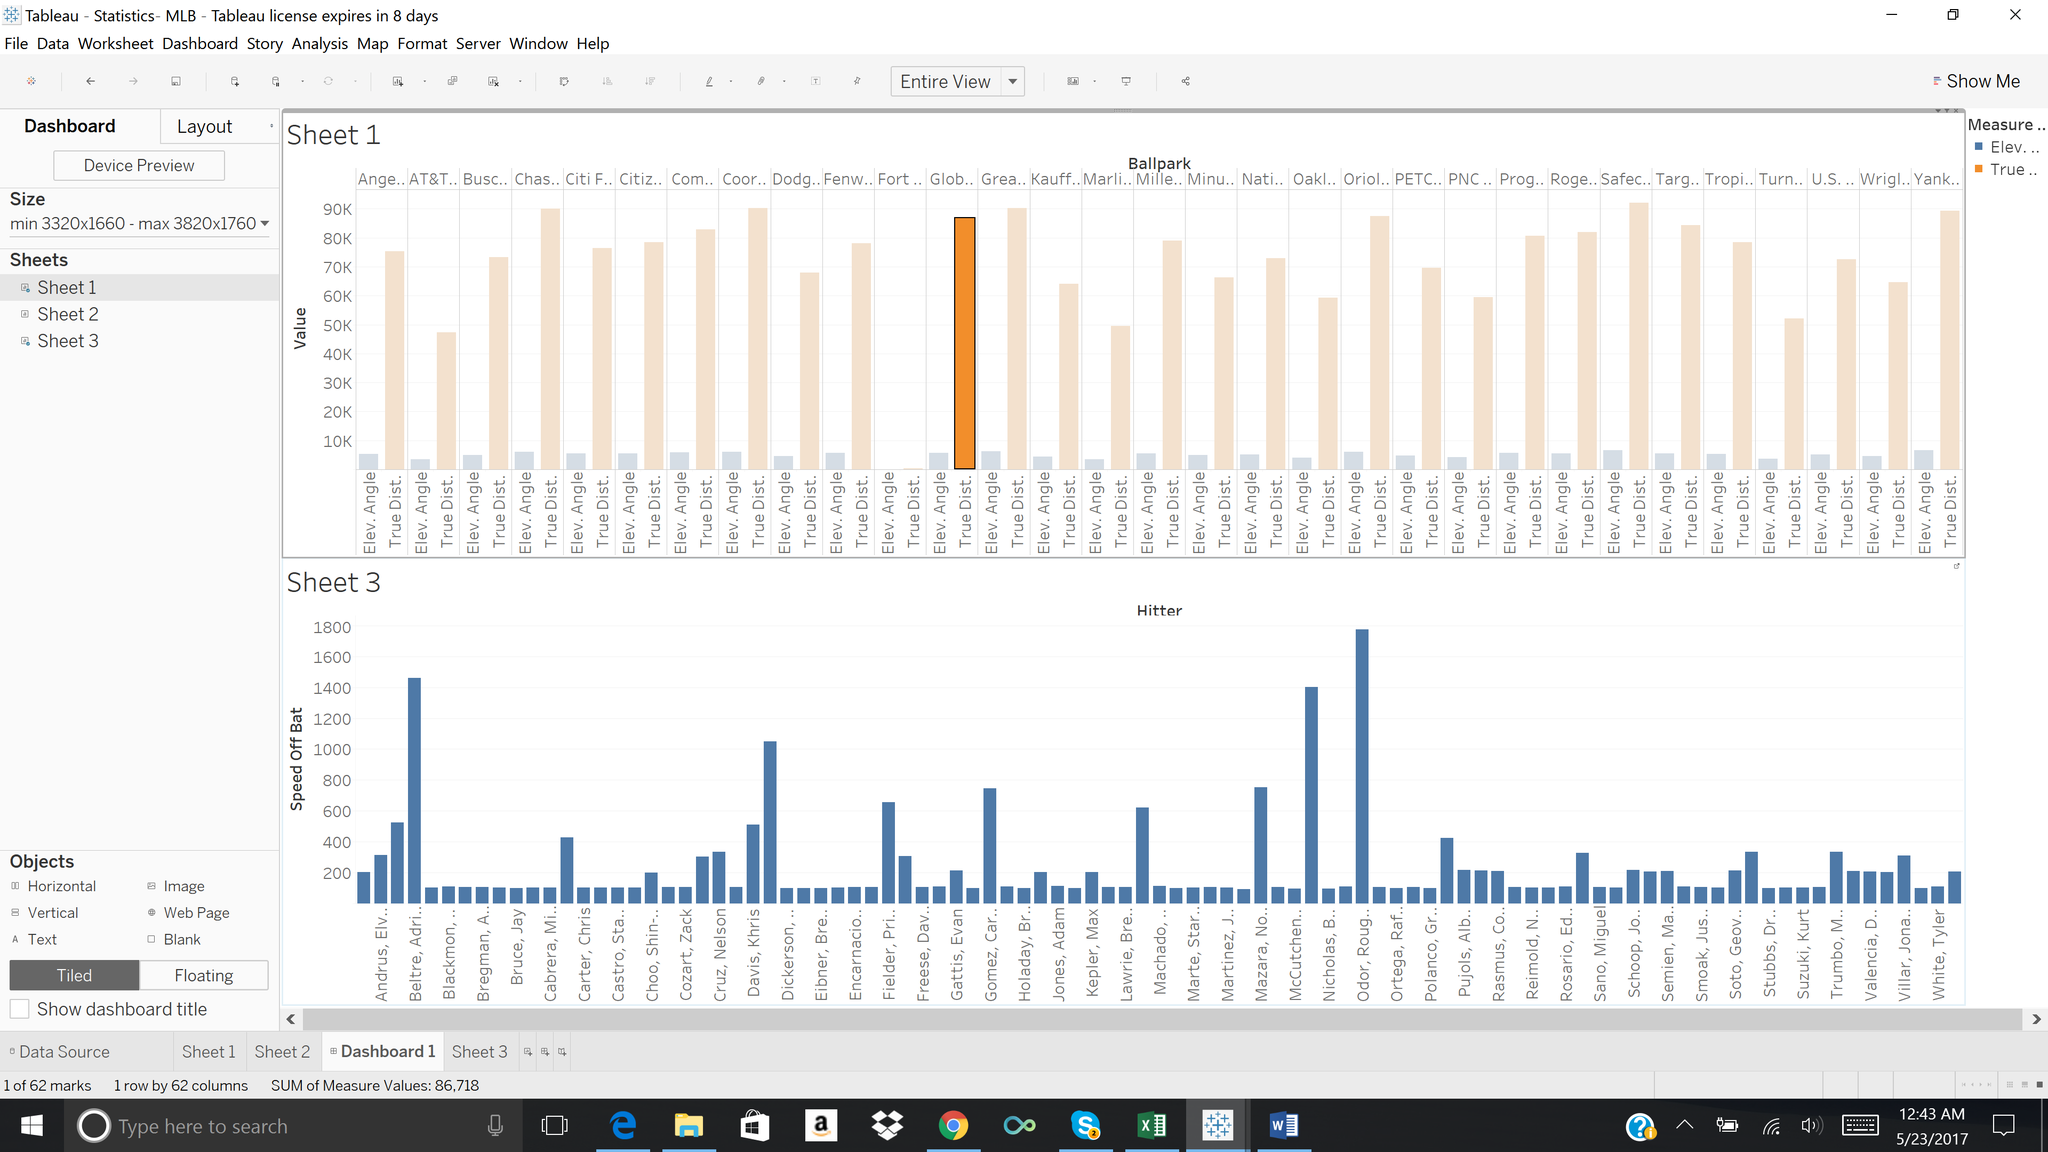This screenshot has height=1152, width=2048.
Task: Switch objects mode to Floating
Action: (x=203, y=975)
